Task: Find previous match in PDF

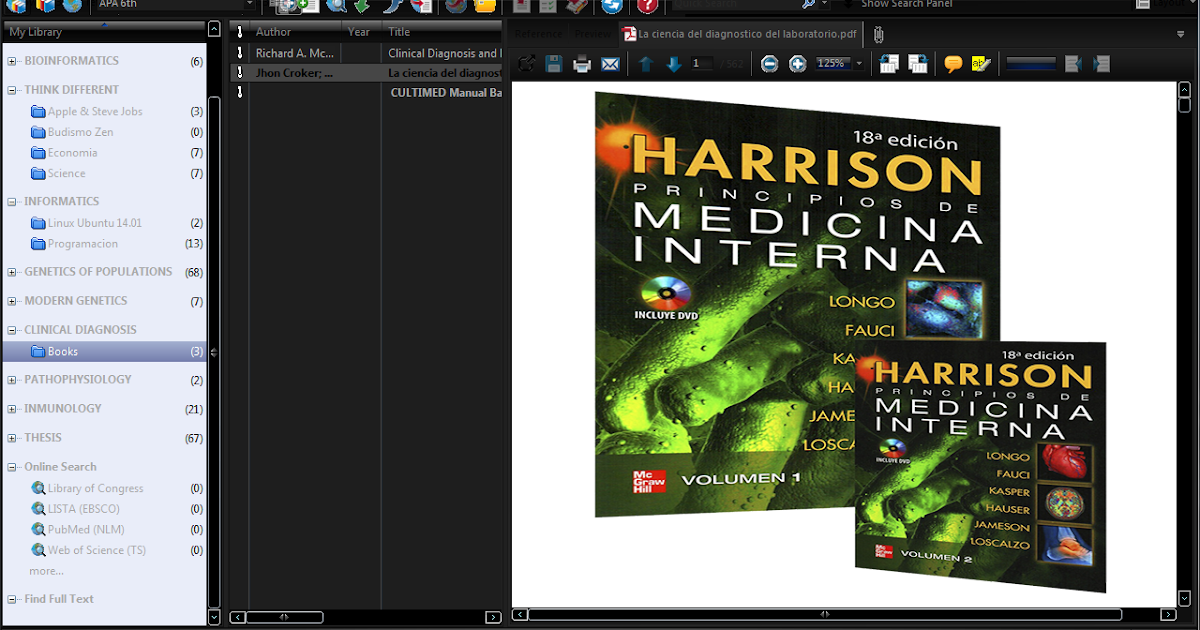Action: (x=1073, y=64)
